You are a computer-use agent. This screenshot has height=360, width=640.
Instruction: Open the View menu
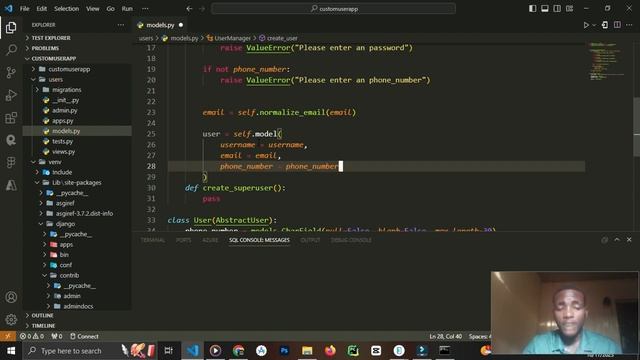(93, 9)
